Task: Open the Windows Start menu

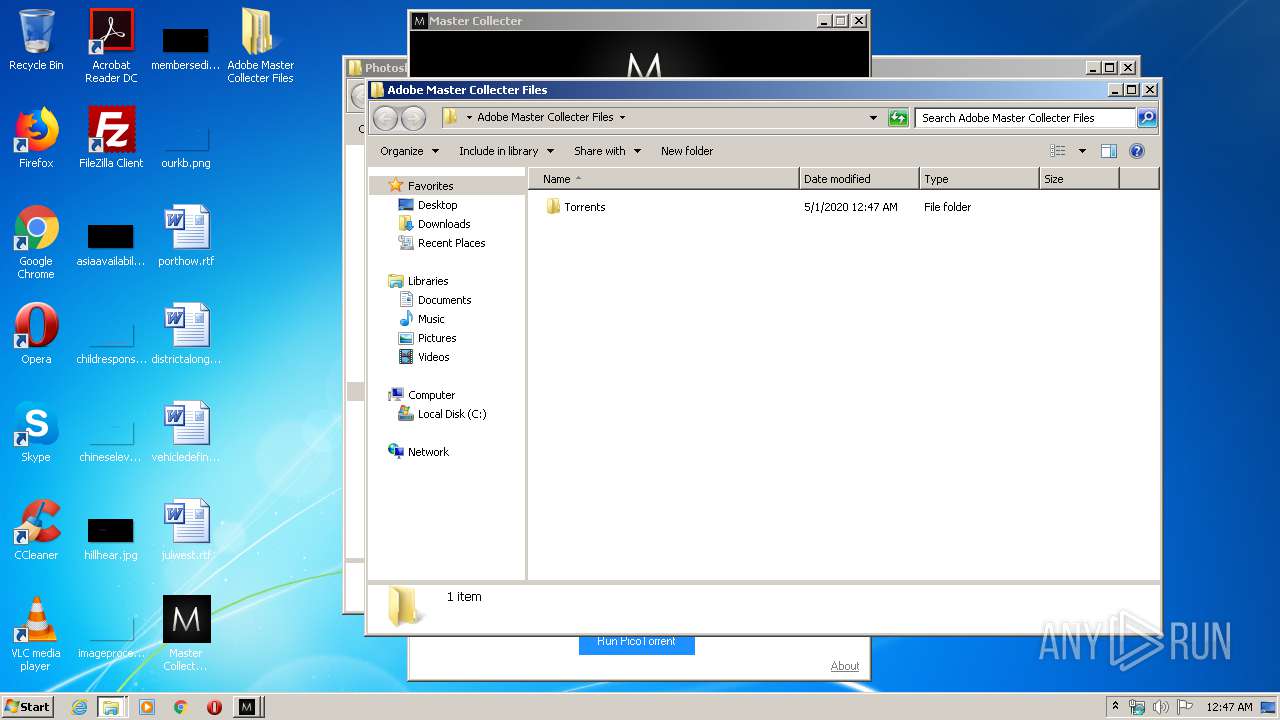Action: 27,706
